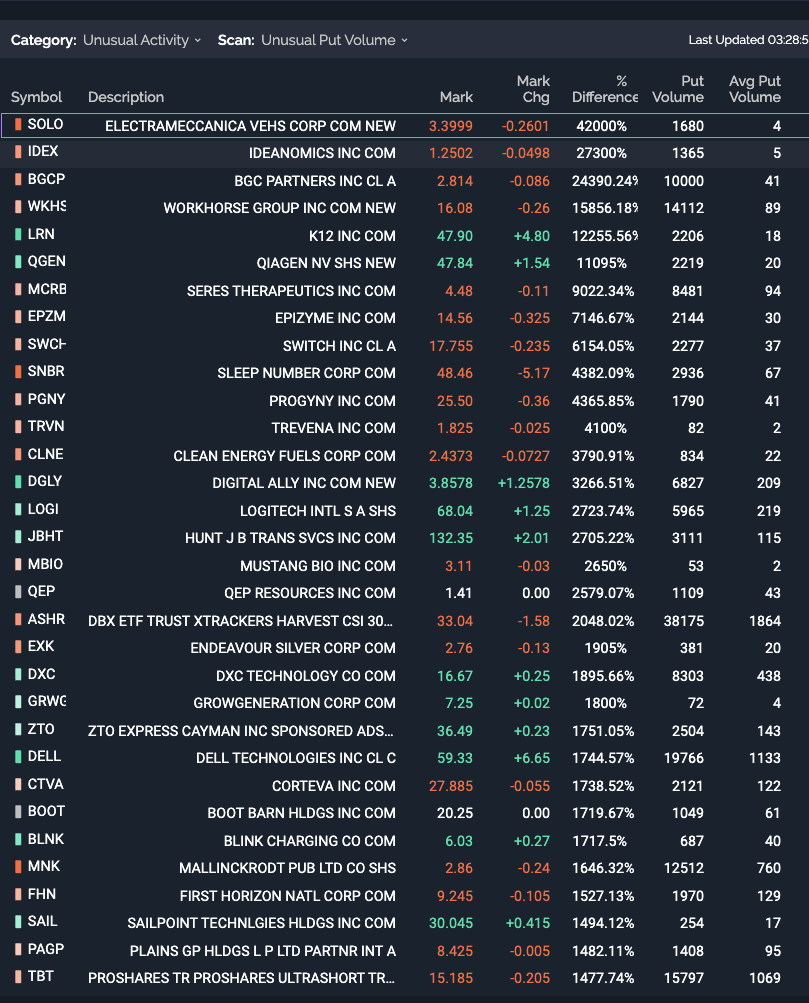Select the PAGP symbol
This screenshot has width=809, height=1003.
[46, 949]
